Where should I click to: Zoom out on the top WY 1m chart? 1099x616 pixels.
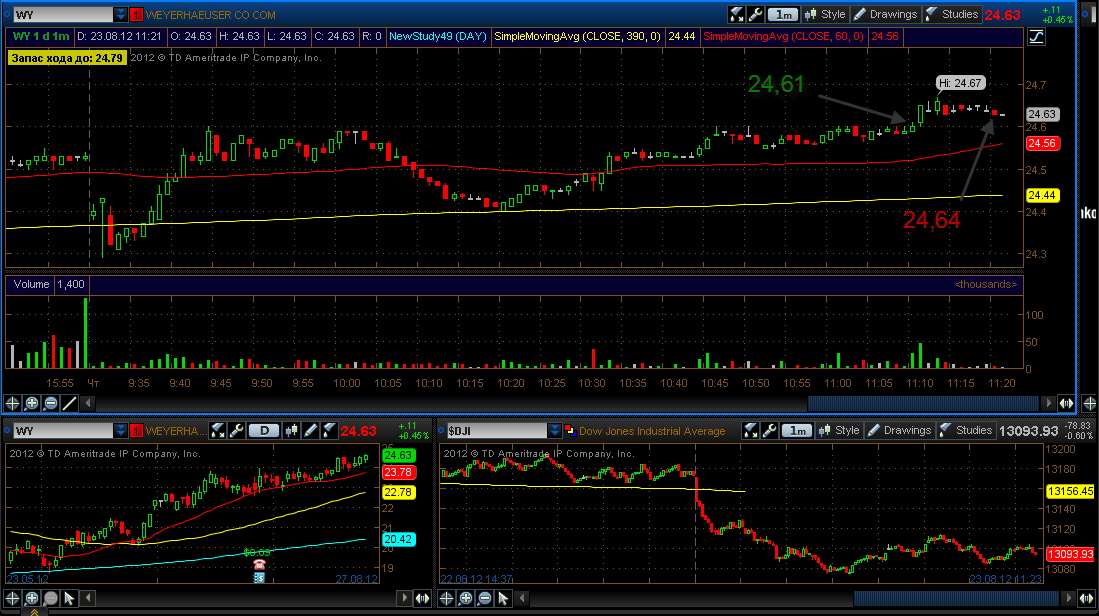point(50,403)
